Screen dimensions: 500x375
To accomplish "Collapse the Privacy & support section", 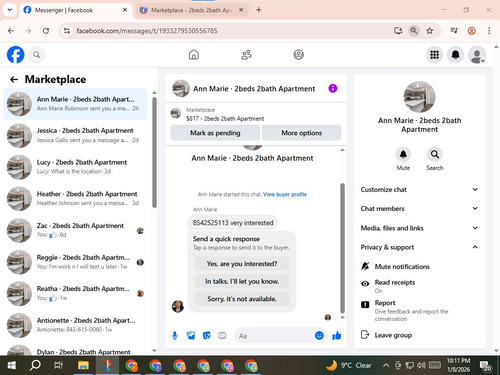I will coord(419,247).
